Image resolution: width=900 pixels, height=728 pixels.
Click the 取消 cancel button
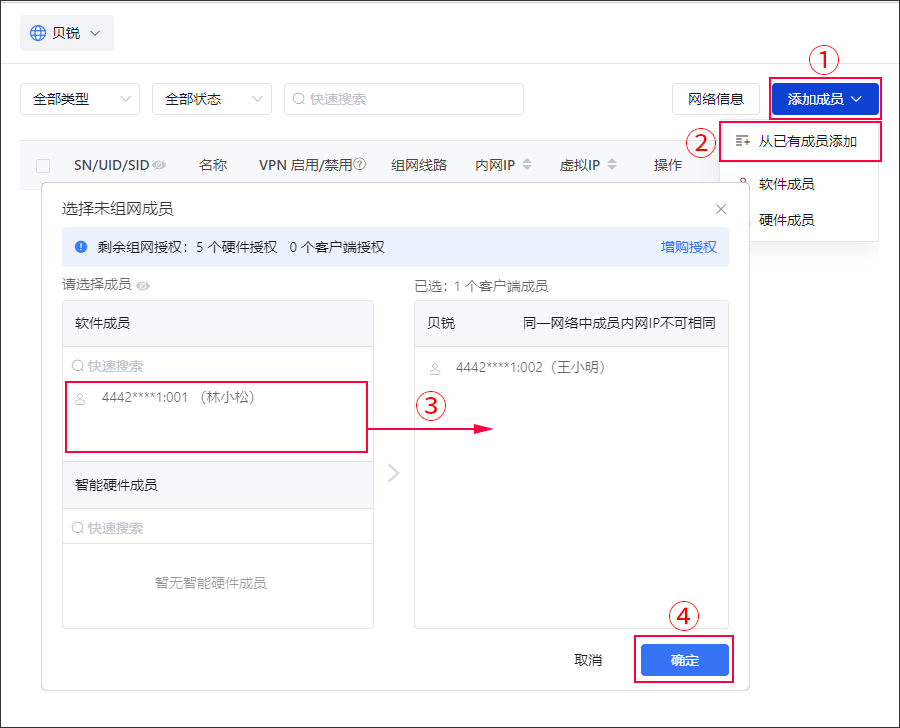[588, 660]
